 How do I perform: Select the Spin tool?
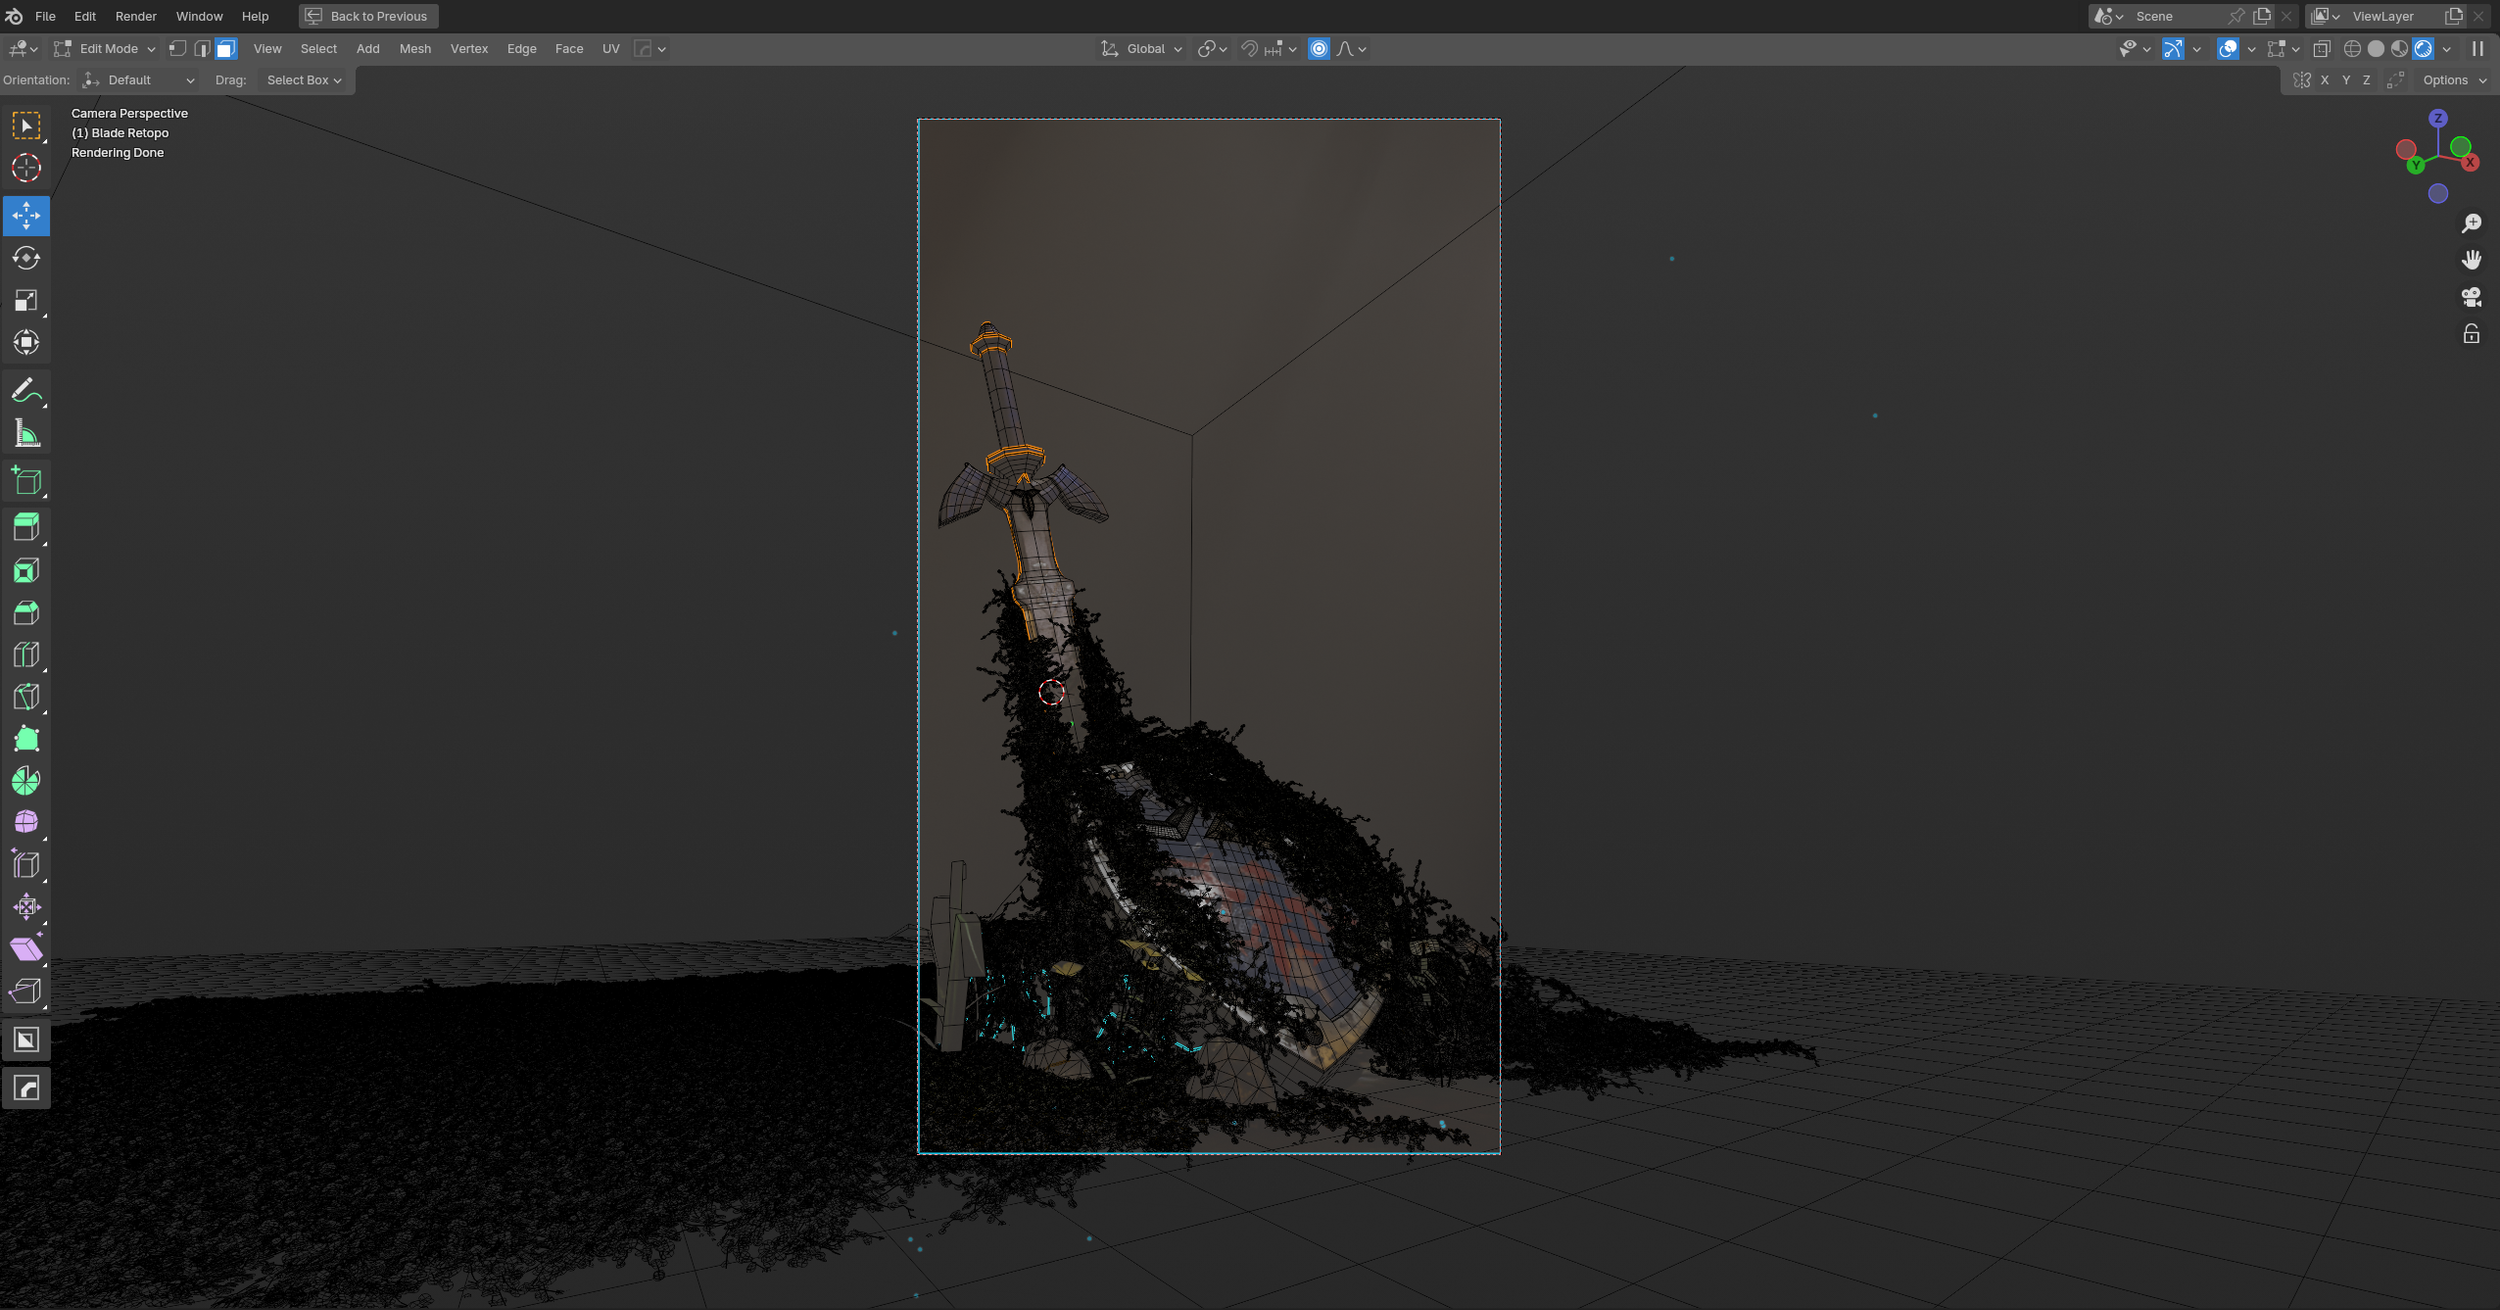point(26,781)
